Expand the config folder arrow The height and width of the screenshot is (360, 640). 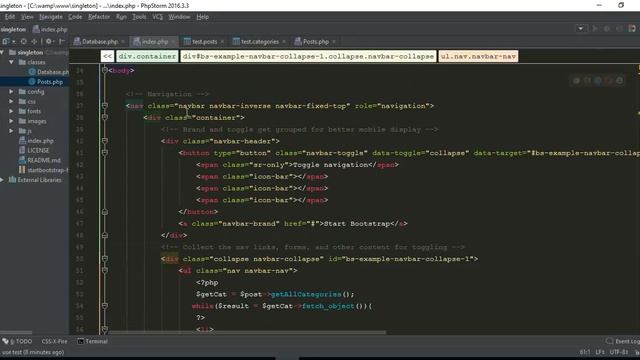coord(11,91)
